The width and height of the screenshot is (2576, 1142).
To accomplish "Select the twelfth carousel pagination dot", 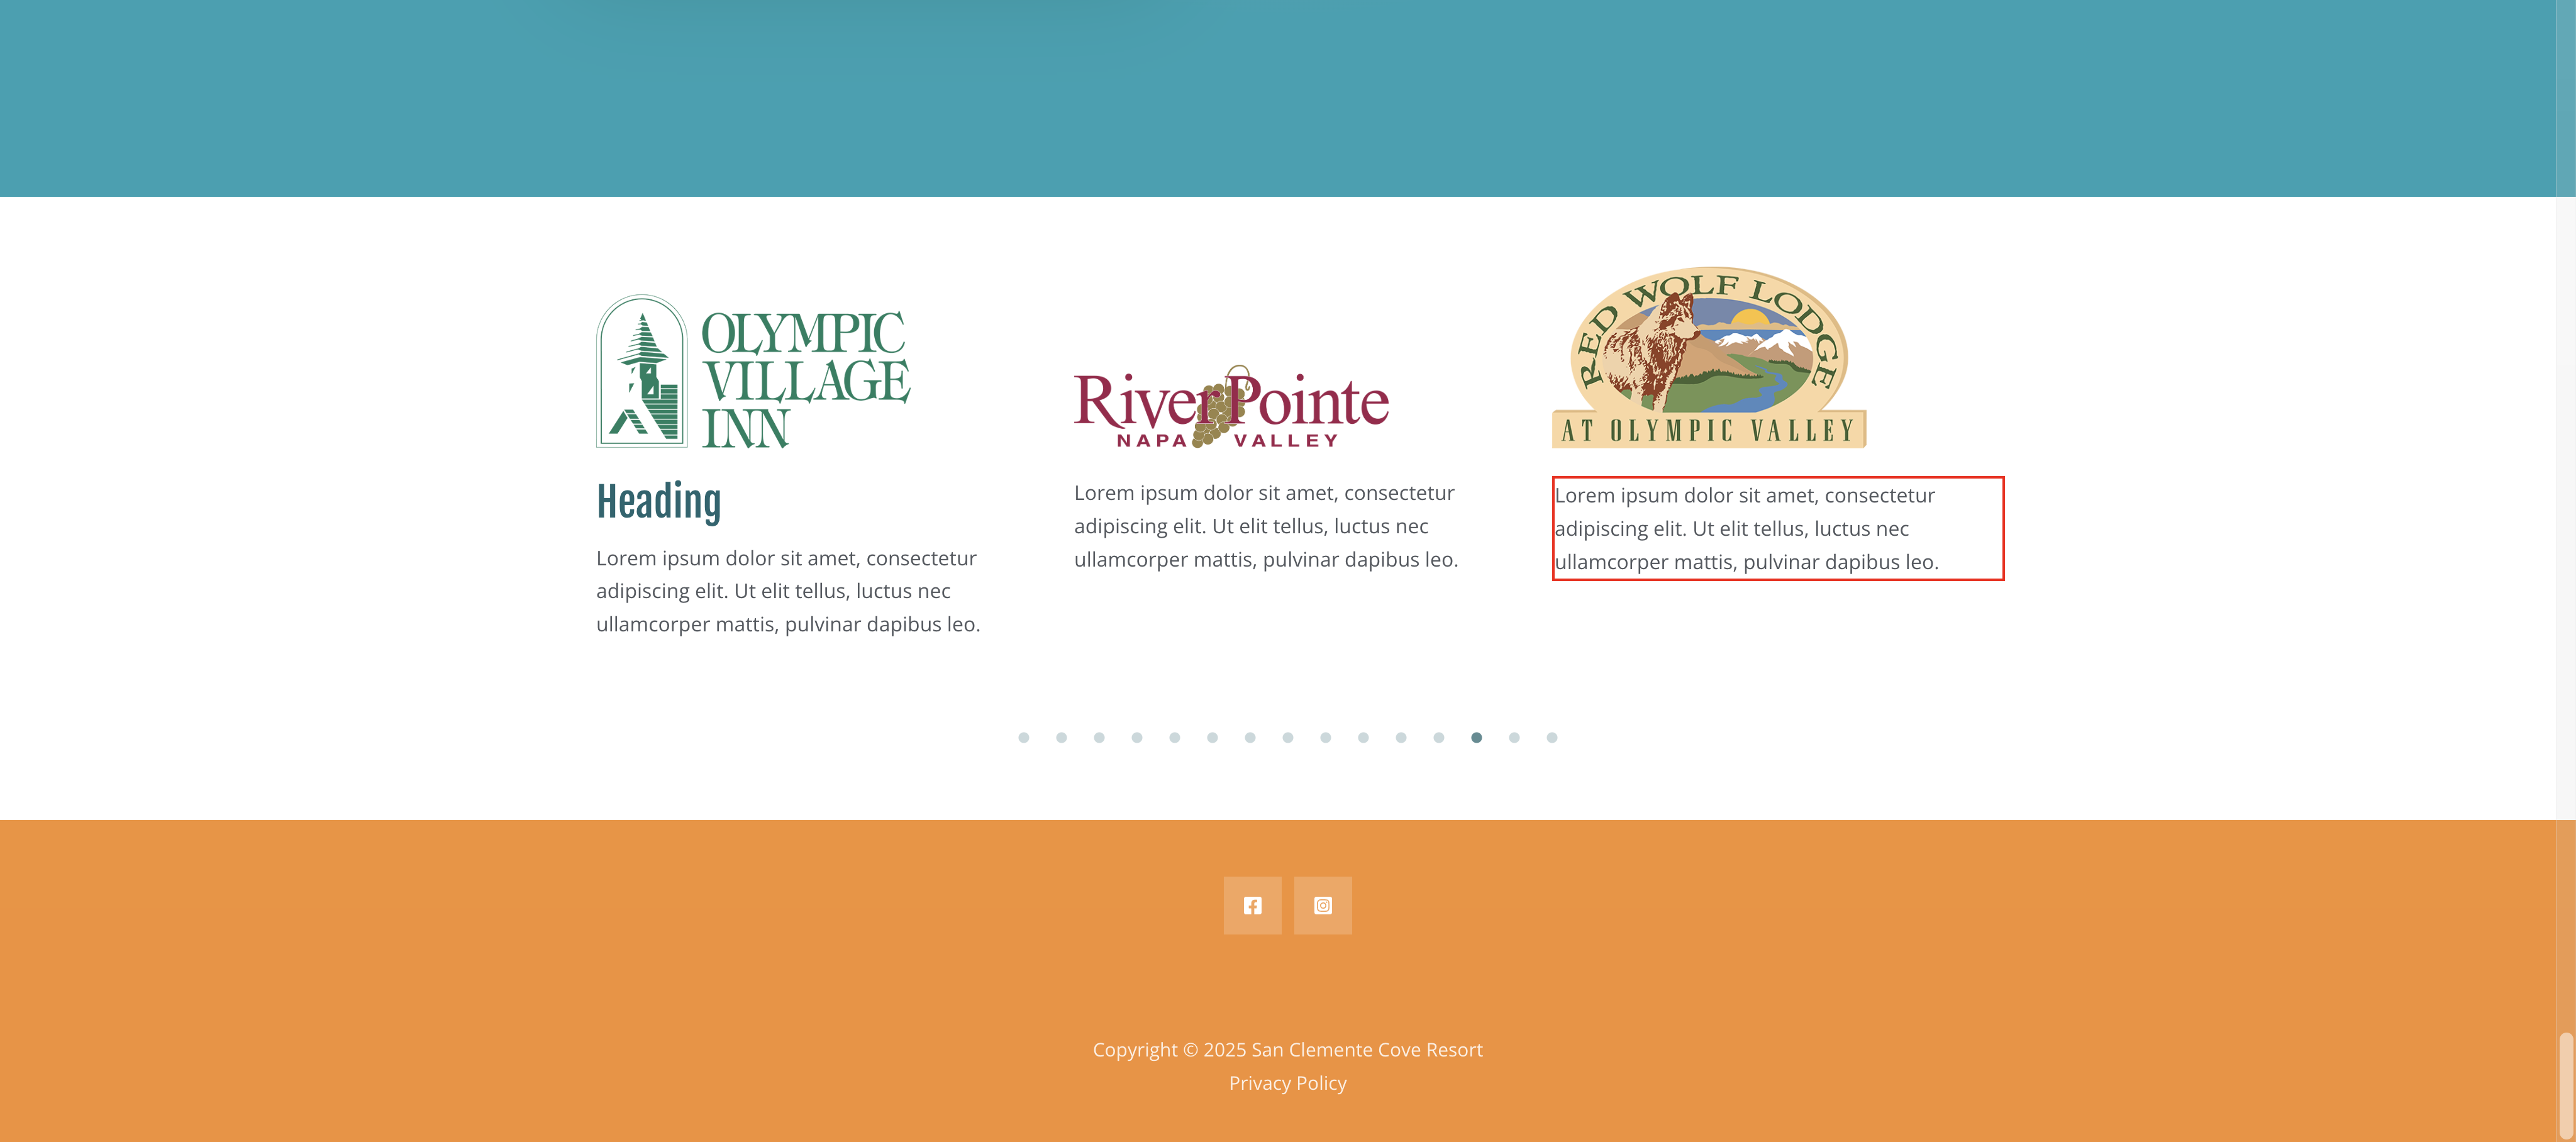I will point(1438,738).
